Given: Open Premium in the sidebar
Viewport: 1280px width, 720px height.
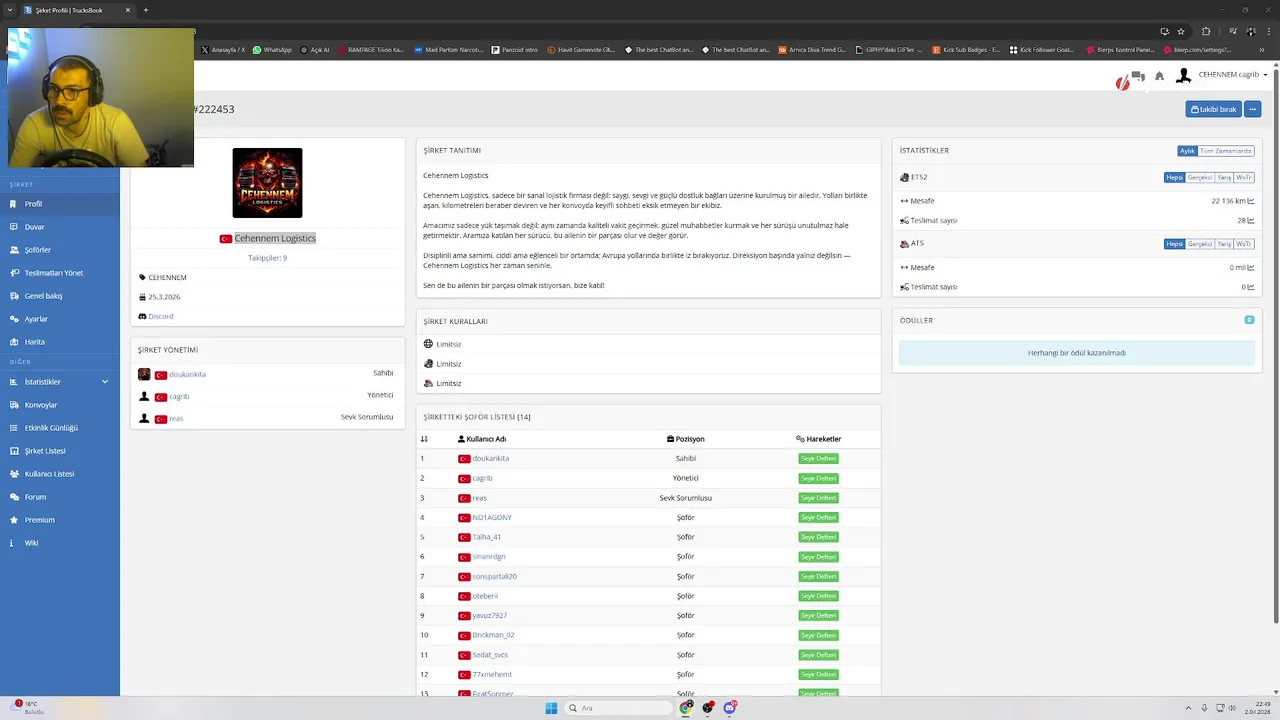Looking at the screenshot, I should pyautogui.click(x=60, y=520).
